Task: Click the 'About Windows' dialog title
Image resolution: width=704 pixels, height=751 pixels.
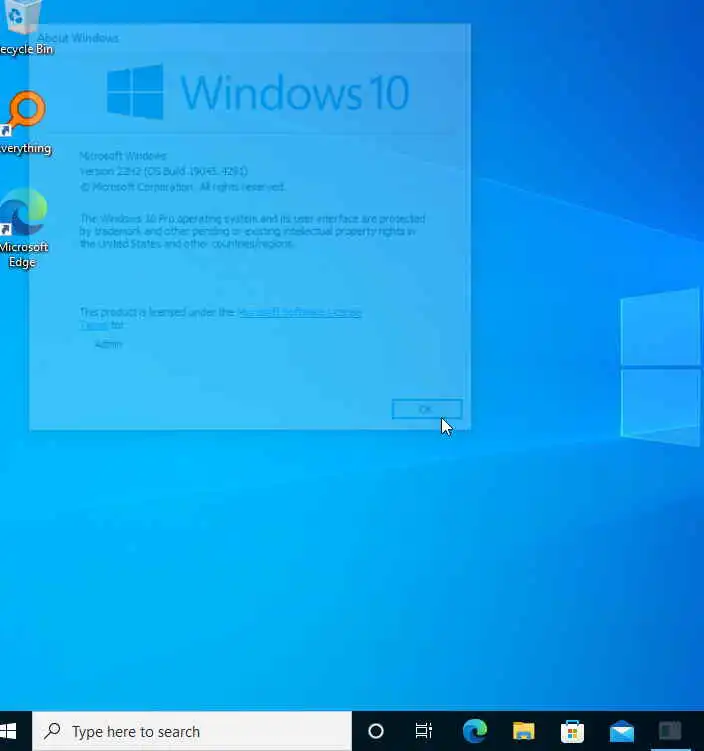Action: point(78,38)
